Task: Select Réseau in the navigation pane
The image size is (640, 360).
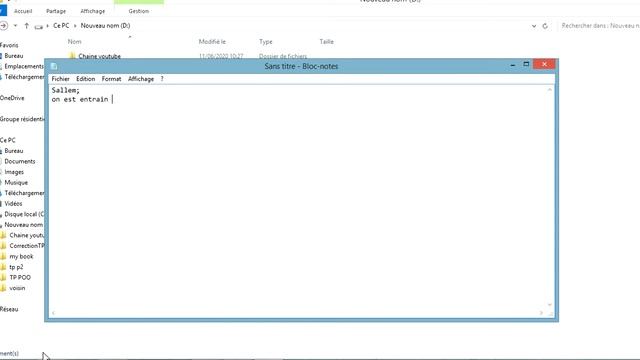Action: (x=9, y=309)
